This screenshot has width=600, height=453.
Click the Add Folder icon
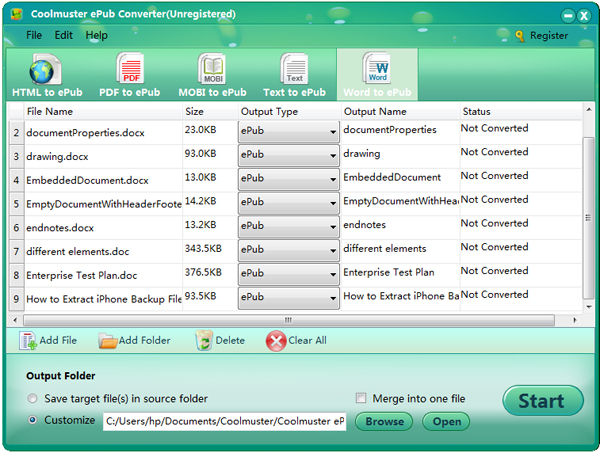(108, 341)
